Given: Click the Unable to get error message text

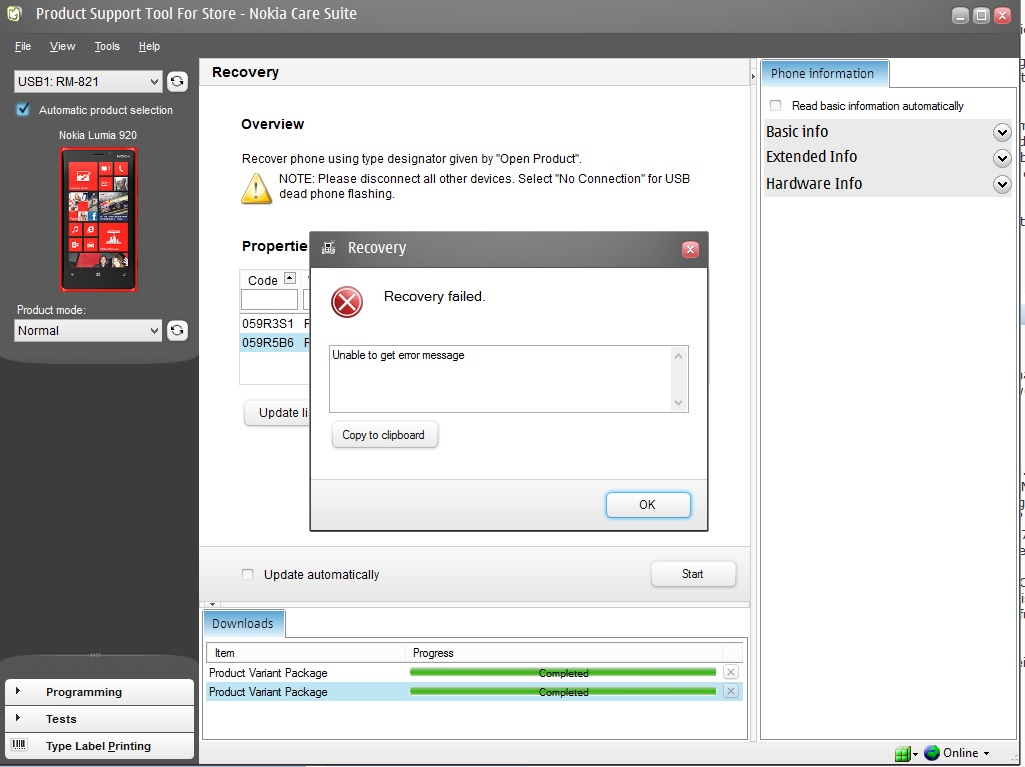Looking at the screenshot, I should tap(398, 355).
